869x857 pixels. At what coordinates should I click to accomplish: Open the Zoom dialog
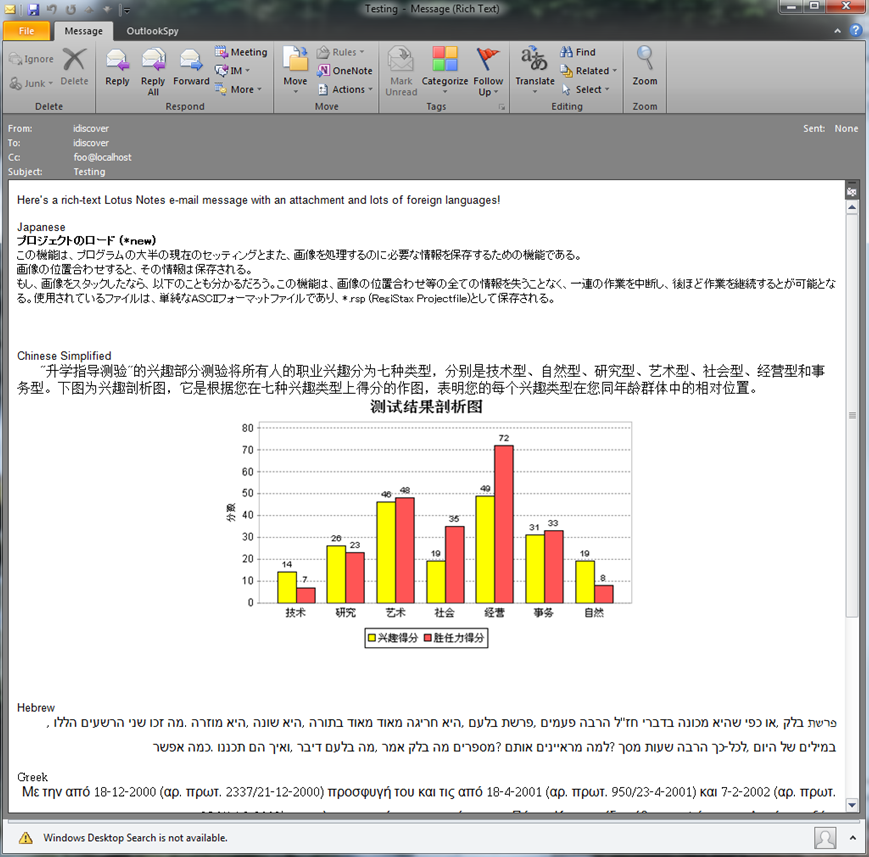coord(645,67)
